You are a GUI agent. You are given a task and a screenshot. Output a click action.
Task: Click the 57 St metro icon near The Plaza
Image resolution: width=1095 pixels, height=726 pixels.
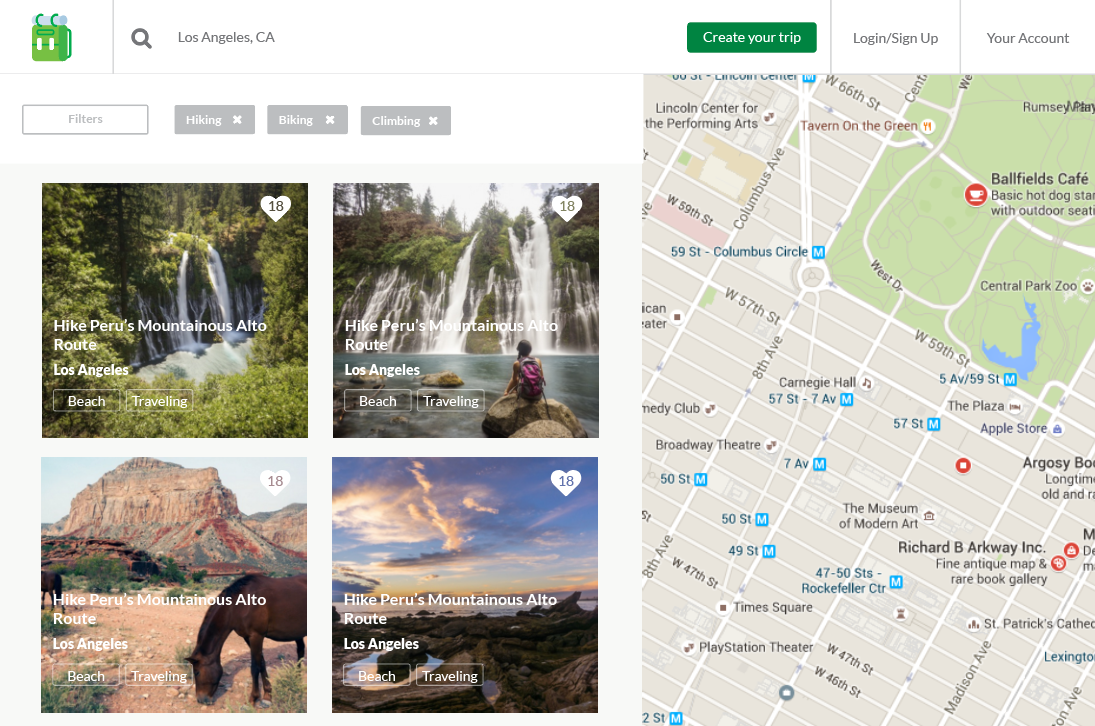coord(934,424)
